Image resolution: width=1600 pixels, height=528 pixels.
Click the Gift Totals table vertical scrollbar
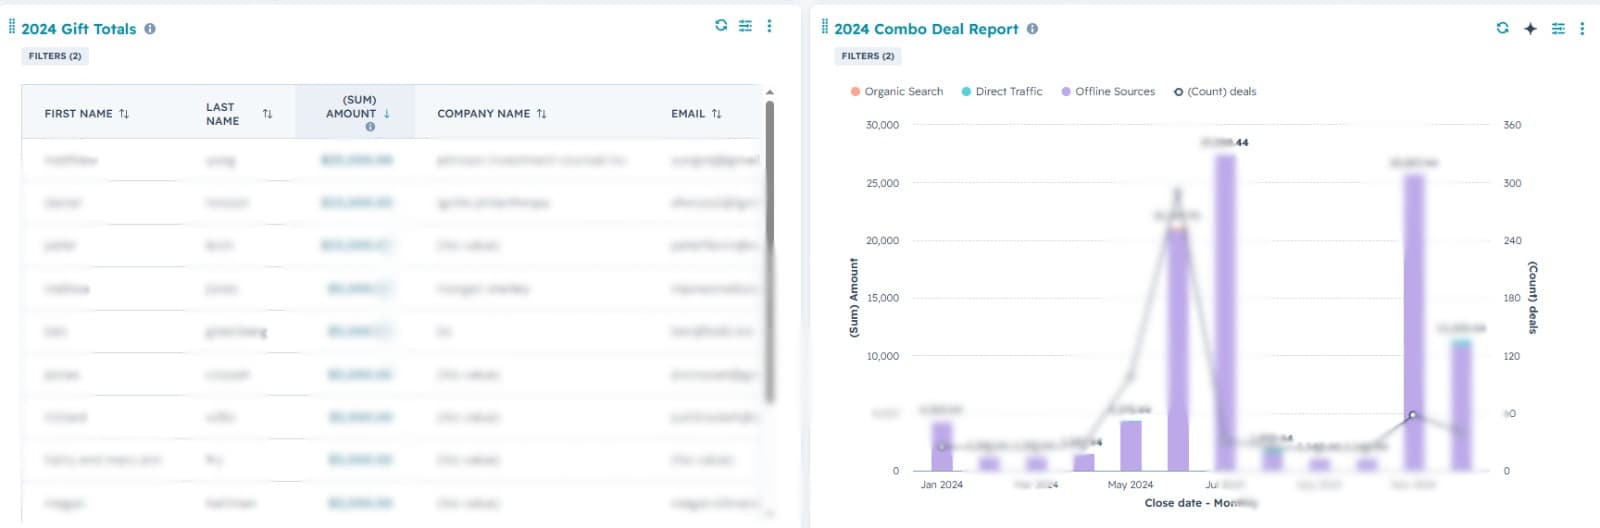pos(769,250)
